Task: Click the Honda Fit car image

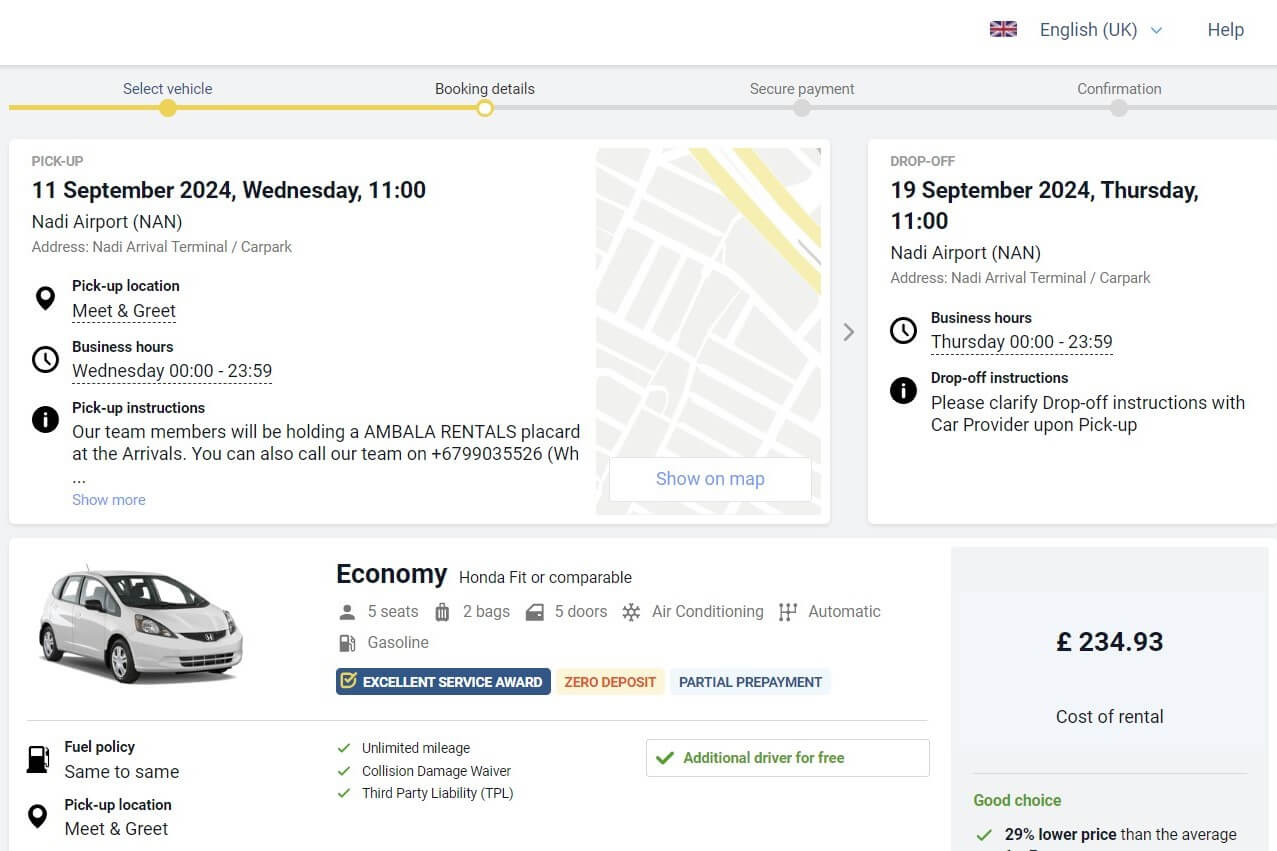Action: (x=140, y=623)
